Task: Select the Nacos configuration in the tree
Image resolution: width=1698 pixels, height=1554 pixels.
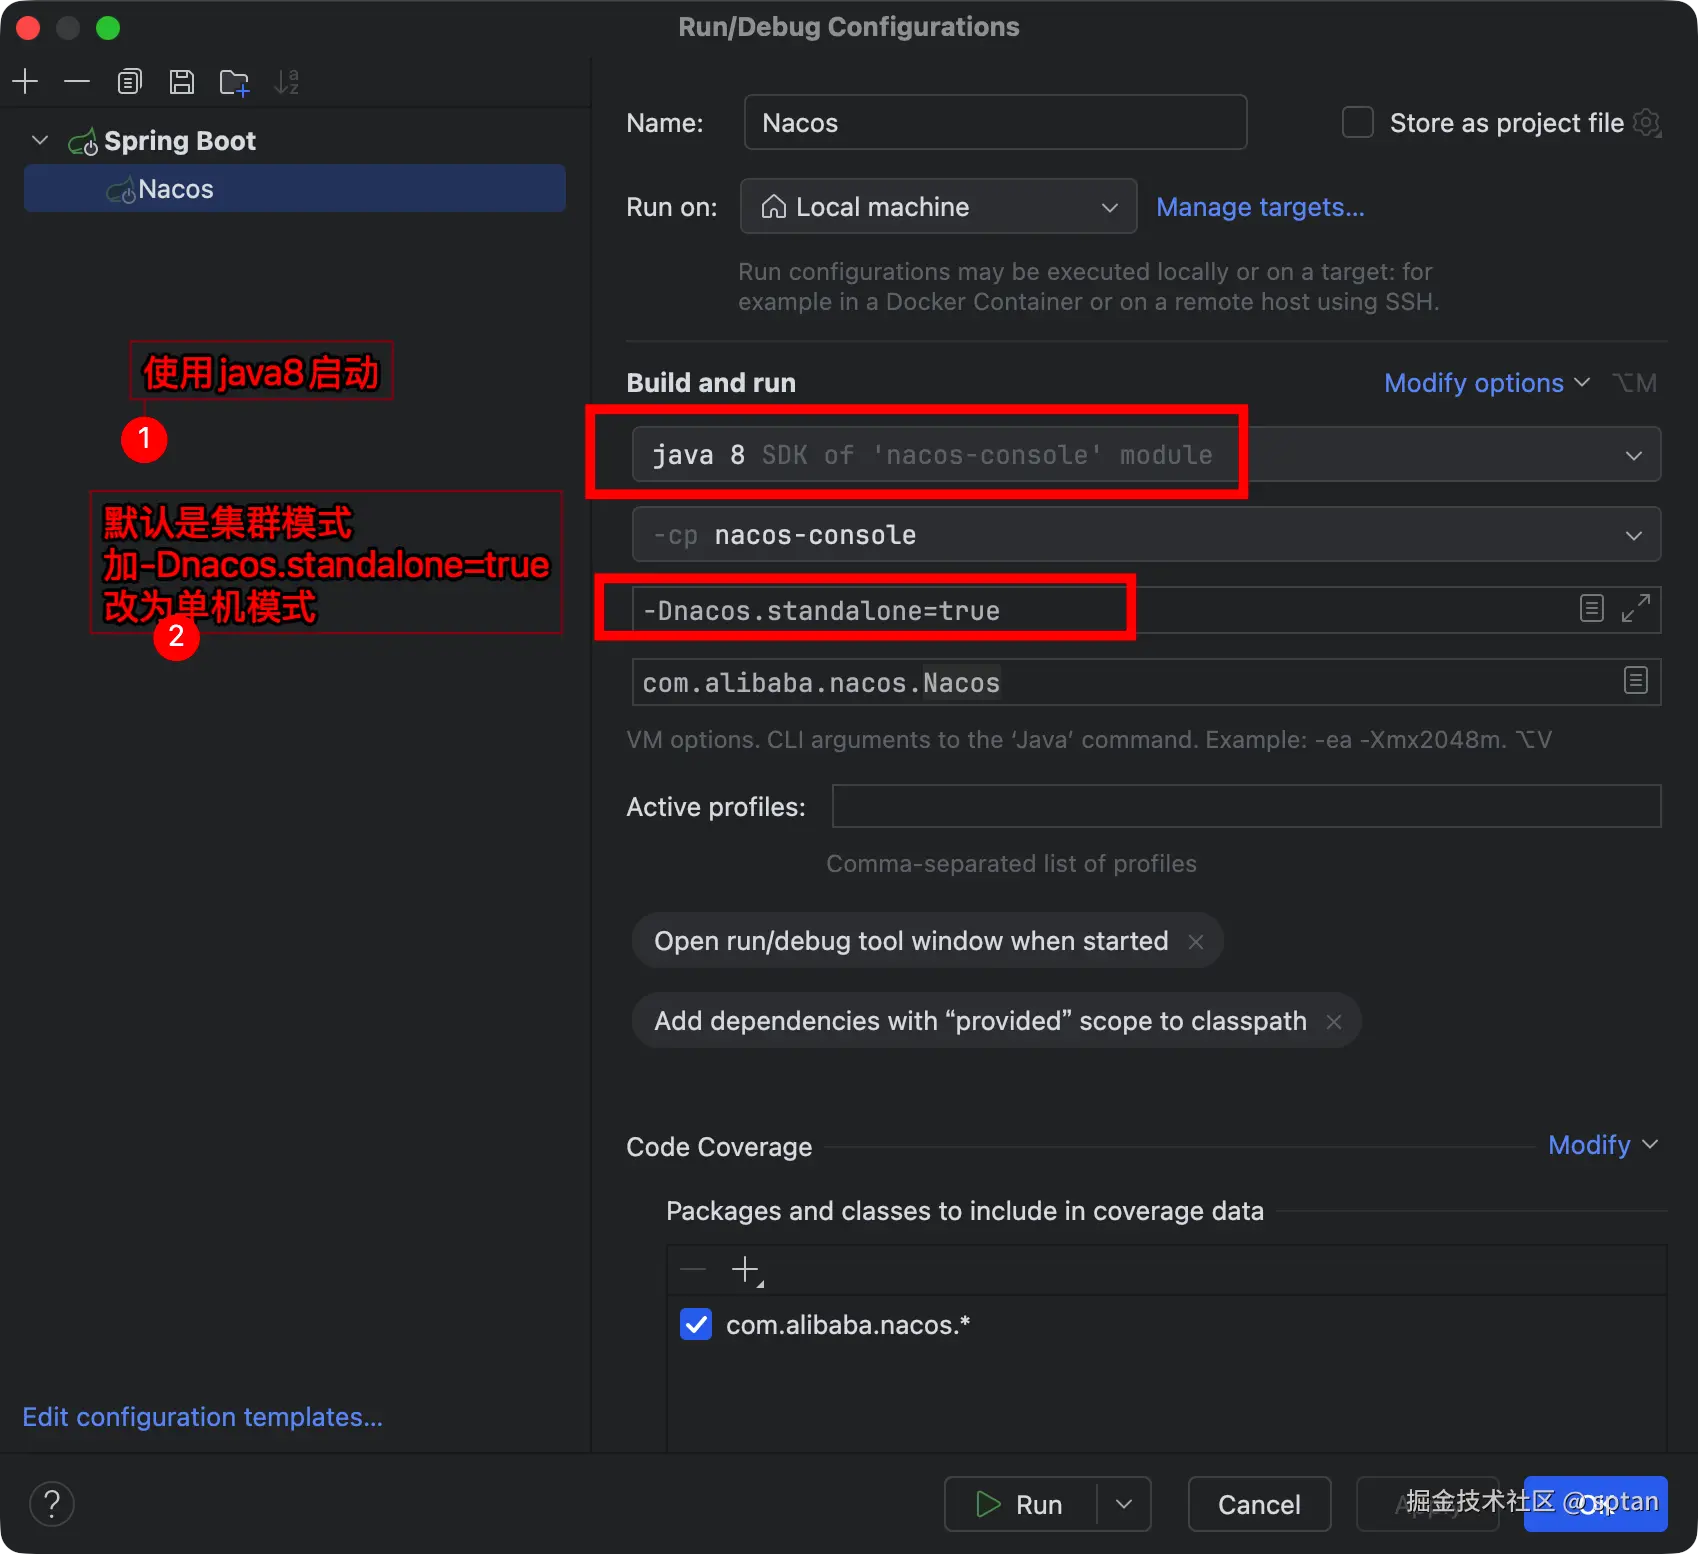Action: [295, 189]
